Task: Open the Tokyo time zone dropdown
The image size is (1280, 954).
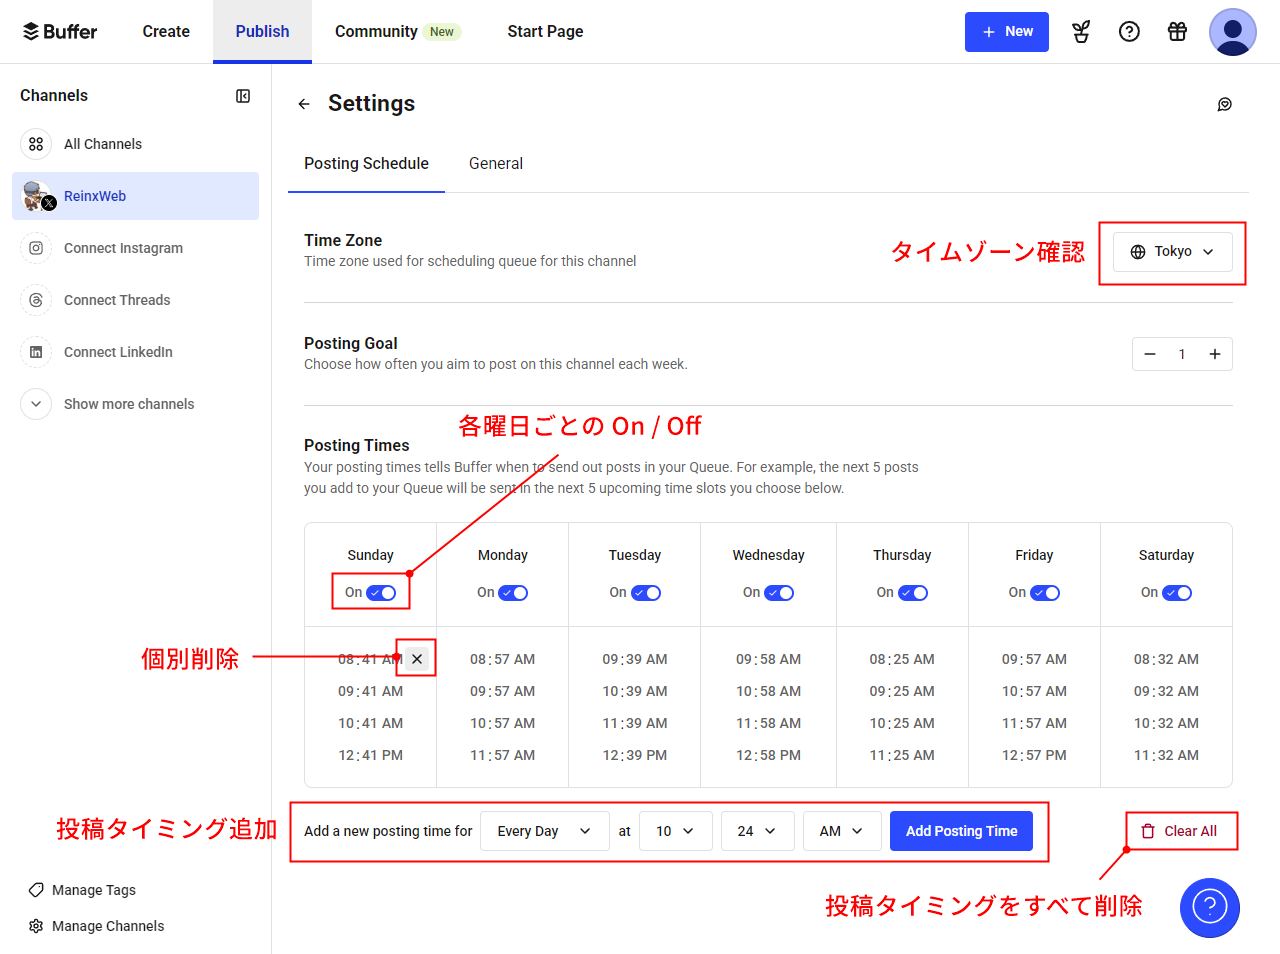Action: tap(1173, 252)
